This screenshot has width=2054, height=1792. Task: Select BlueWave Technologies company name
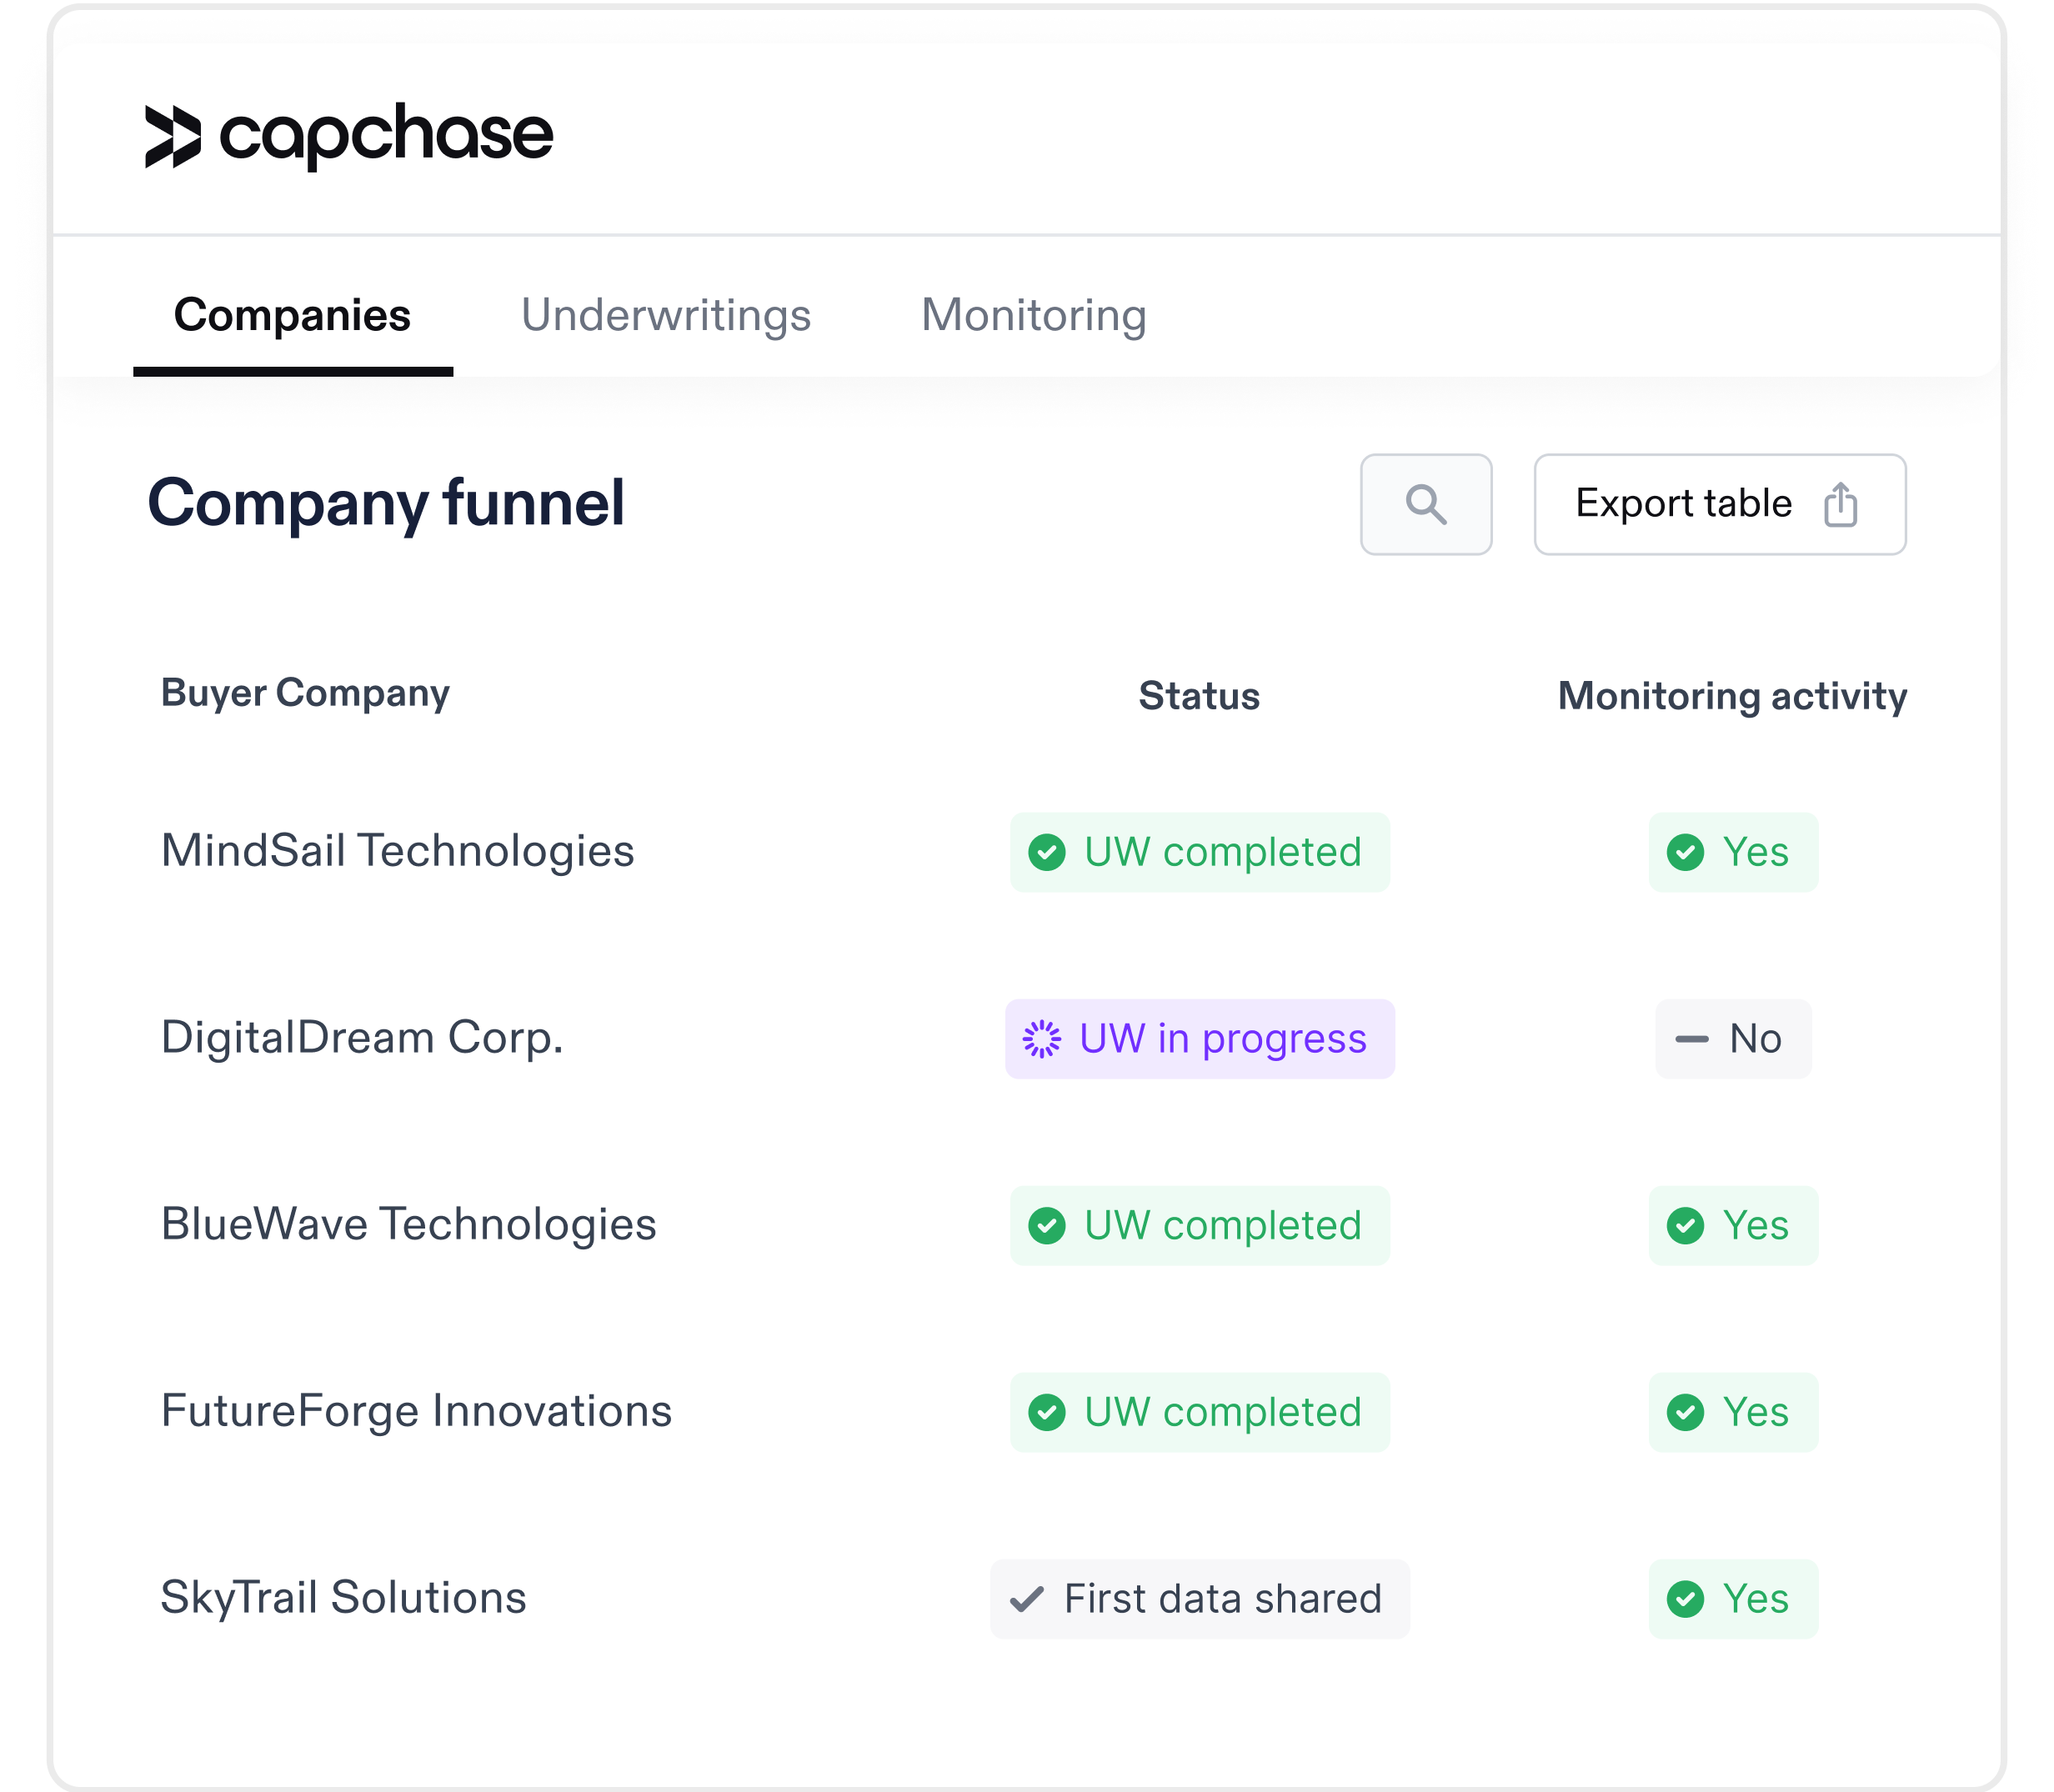coord(408,1225)
